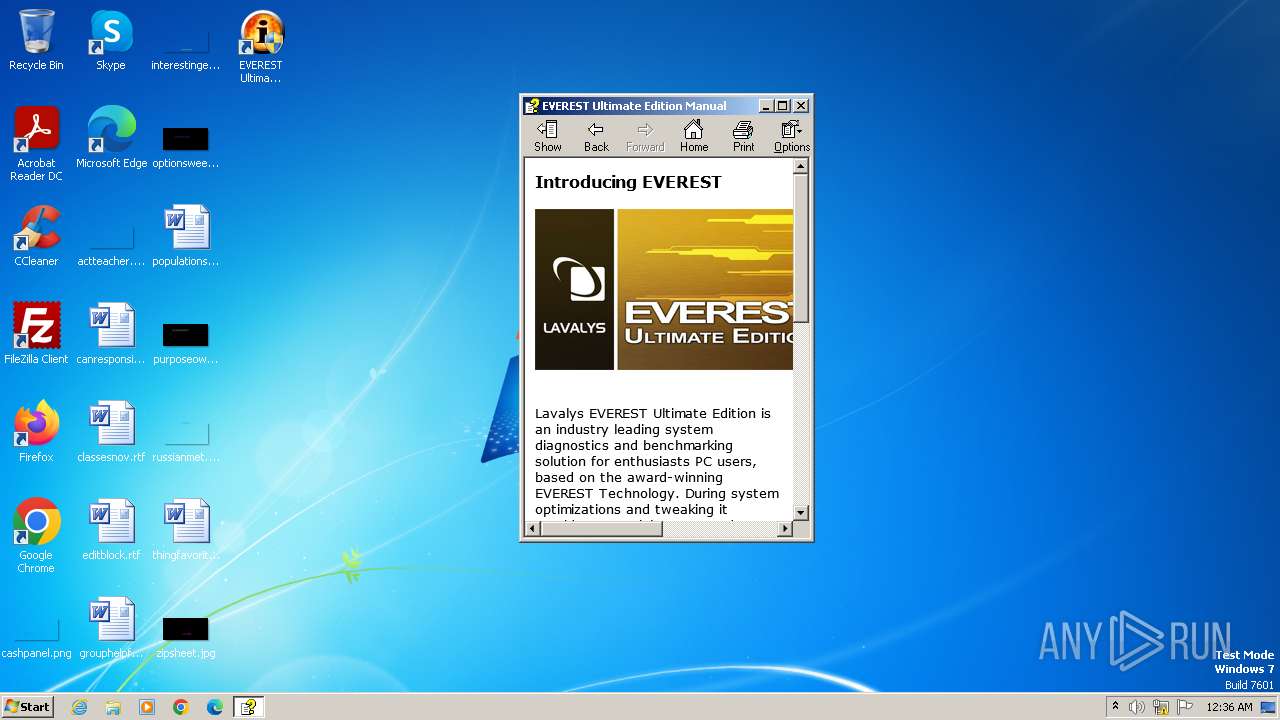The width and height of the screenshot is (1280, 720).
Task: Open Windows Explorer from the taskbar
Action: [113, 707]
